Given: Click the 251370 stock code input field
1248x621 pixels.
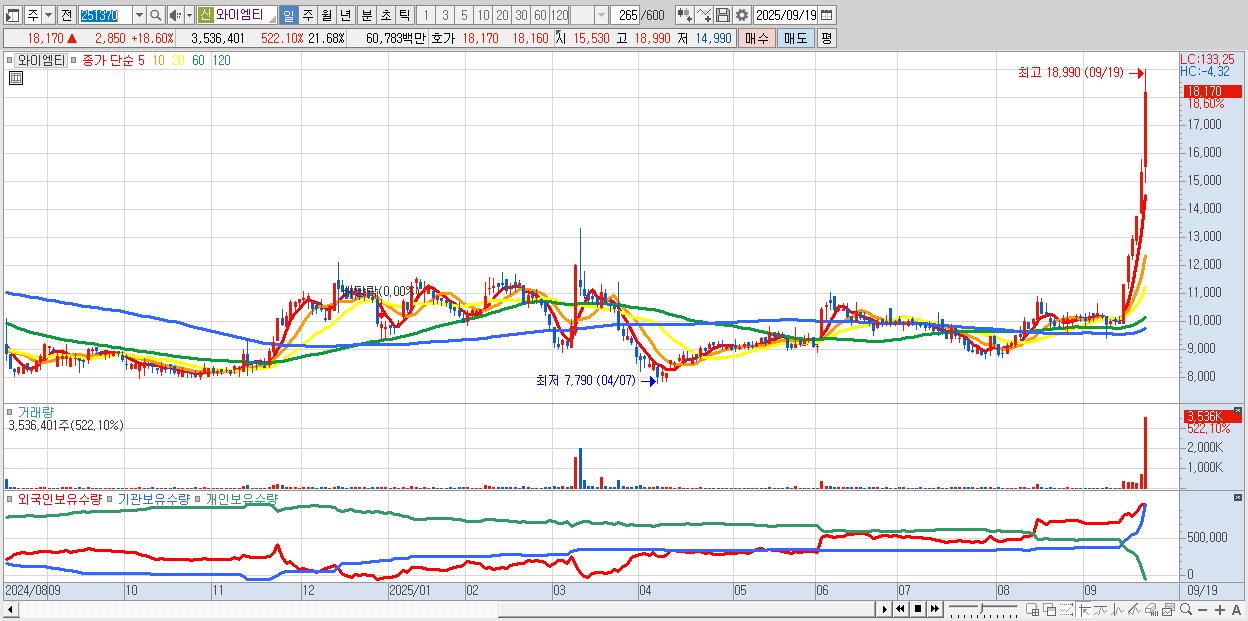Looking at the screenshot, I should (105, 15).
